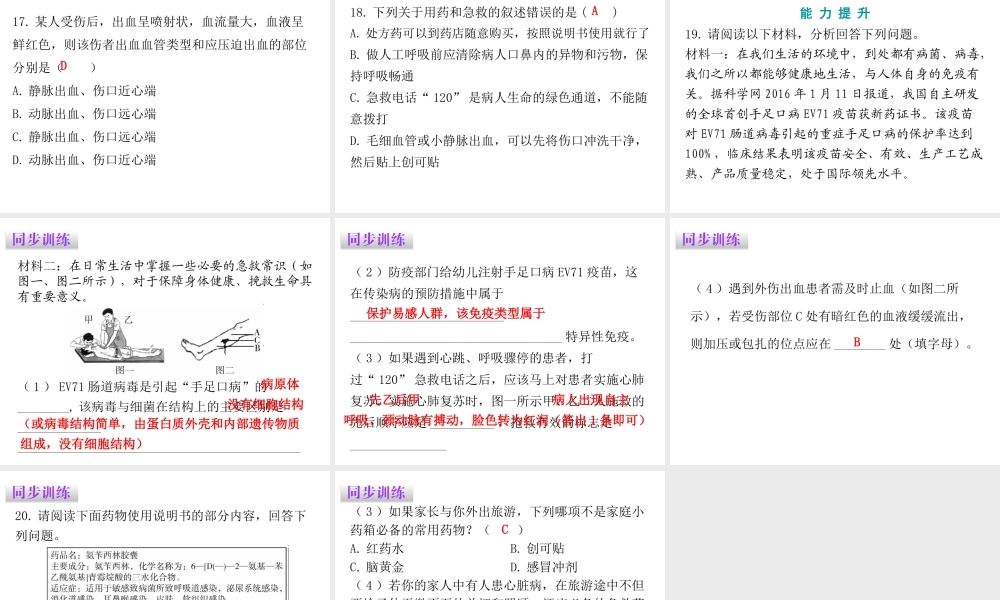
Task: Click the red answer 病原体
Action: pos(280,384)
